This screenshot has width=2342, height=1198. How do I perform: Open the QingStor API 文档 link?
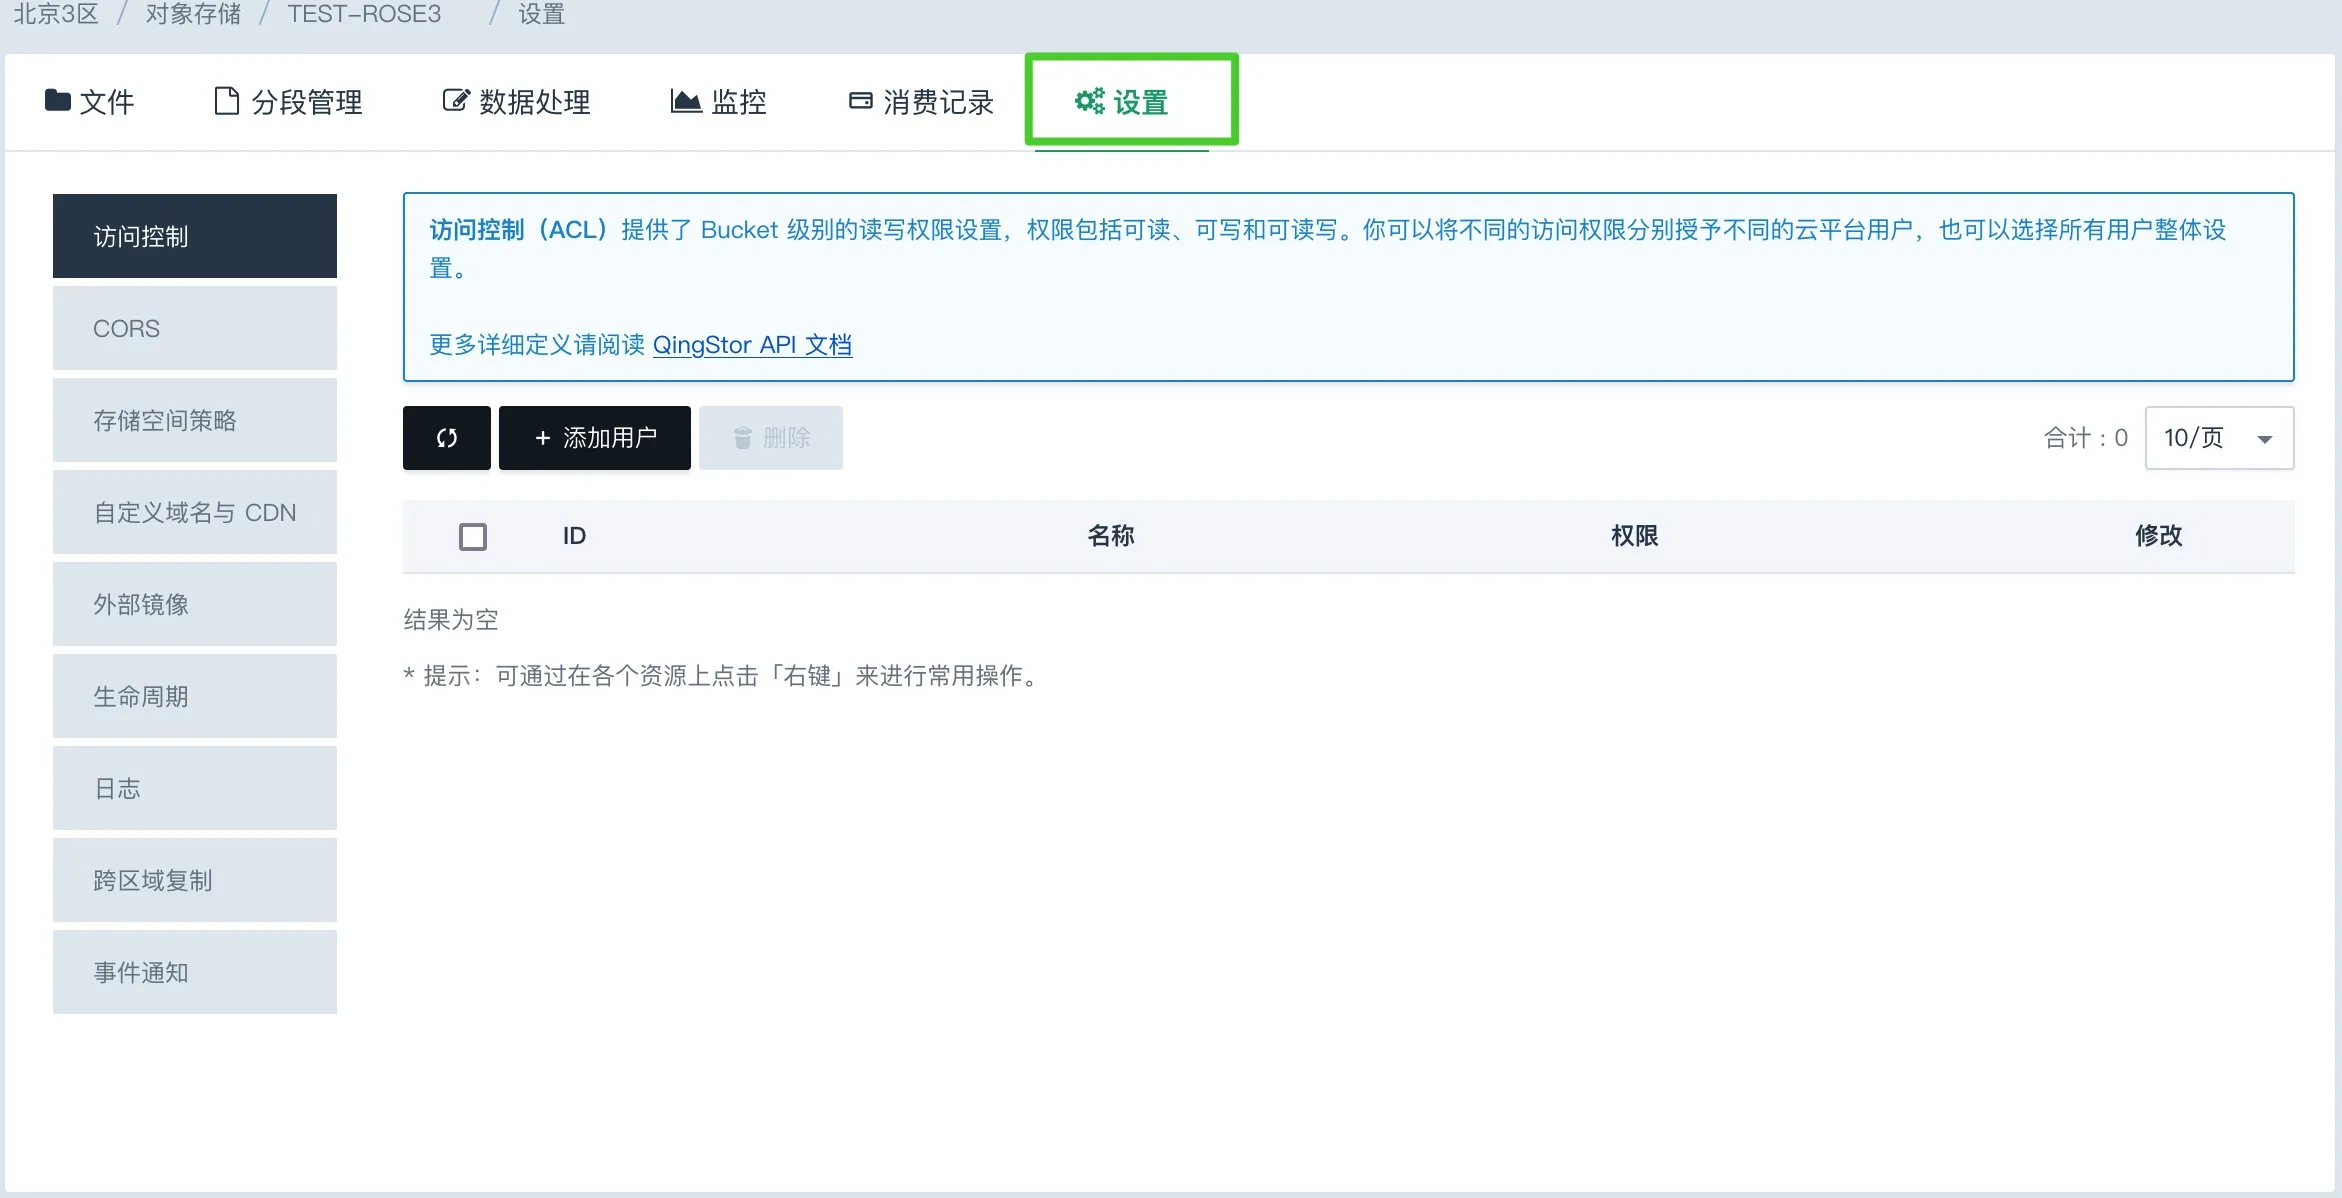pos(752,345)
